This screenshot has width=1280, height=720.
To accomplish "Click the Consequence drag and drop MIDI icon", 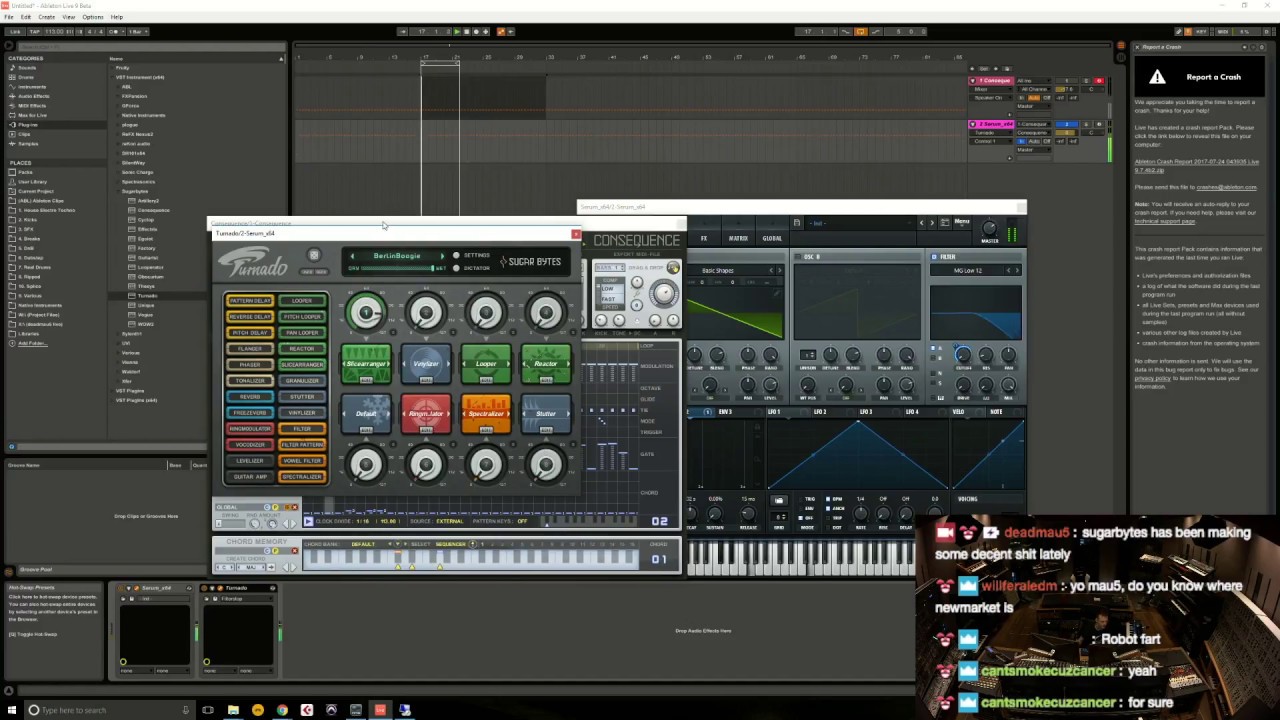I will tap(673, 267).
